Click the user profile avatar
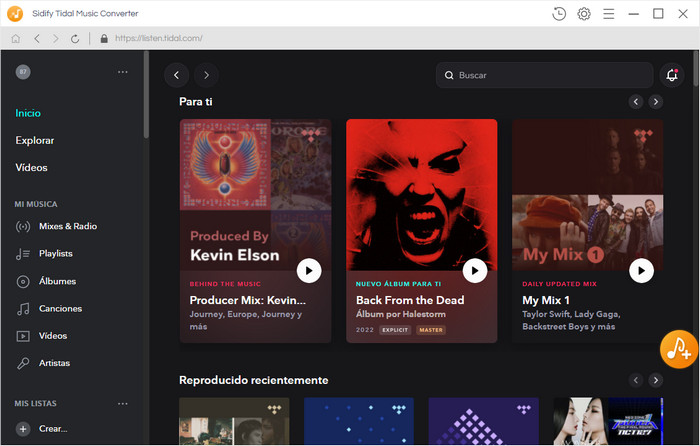This screenshot has height=446, width=700. [23, 72]
